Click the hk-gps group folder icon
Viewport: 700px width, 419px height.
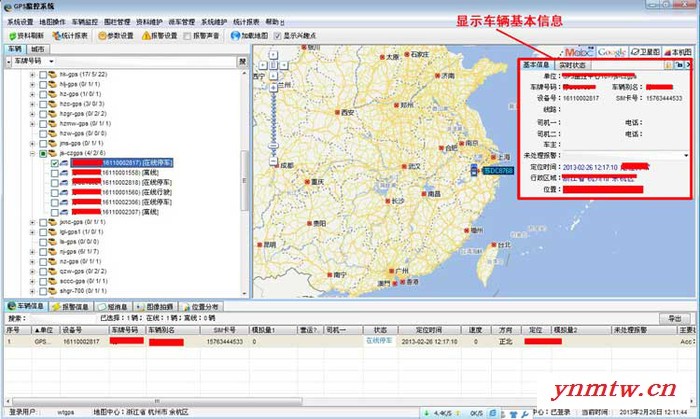click(x=52, y=75)
